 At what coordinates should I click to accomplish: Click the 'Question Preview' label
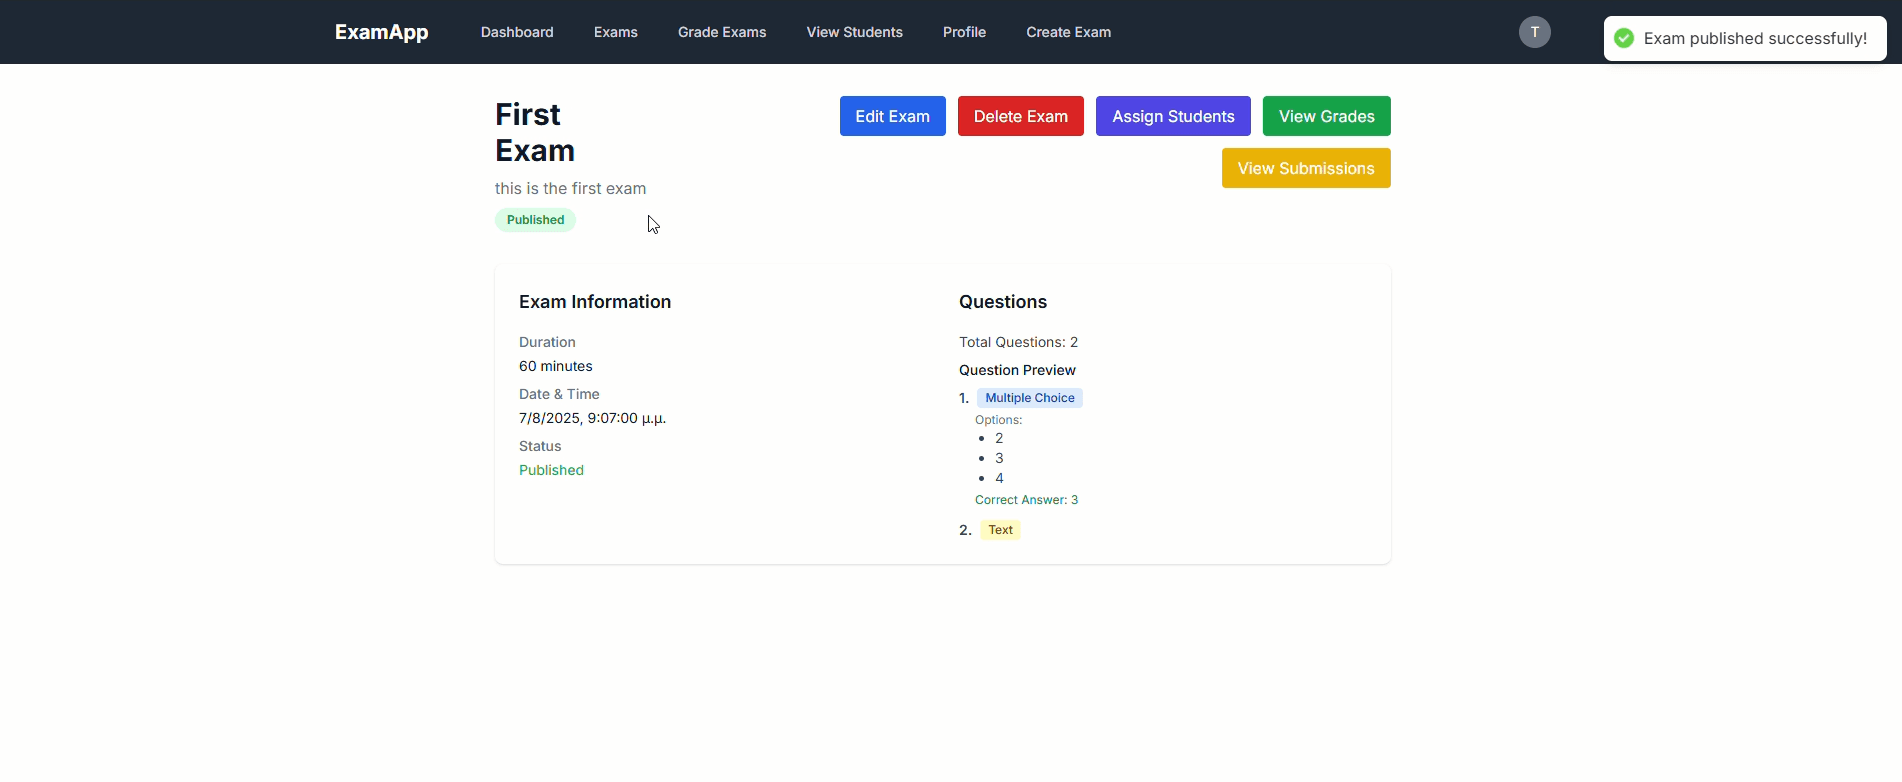pyautogui.click(x=1017, y=370)
